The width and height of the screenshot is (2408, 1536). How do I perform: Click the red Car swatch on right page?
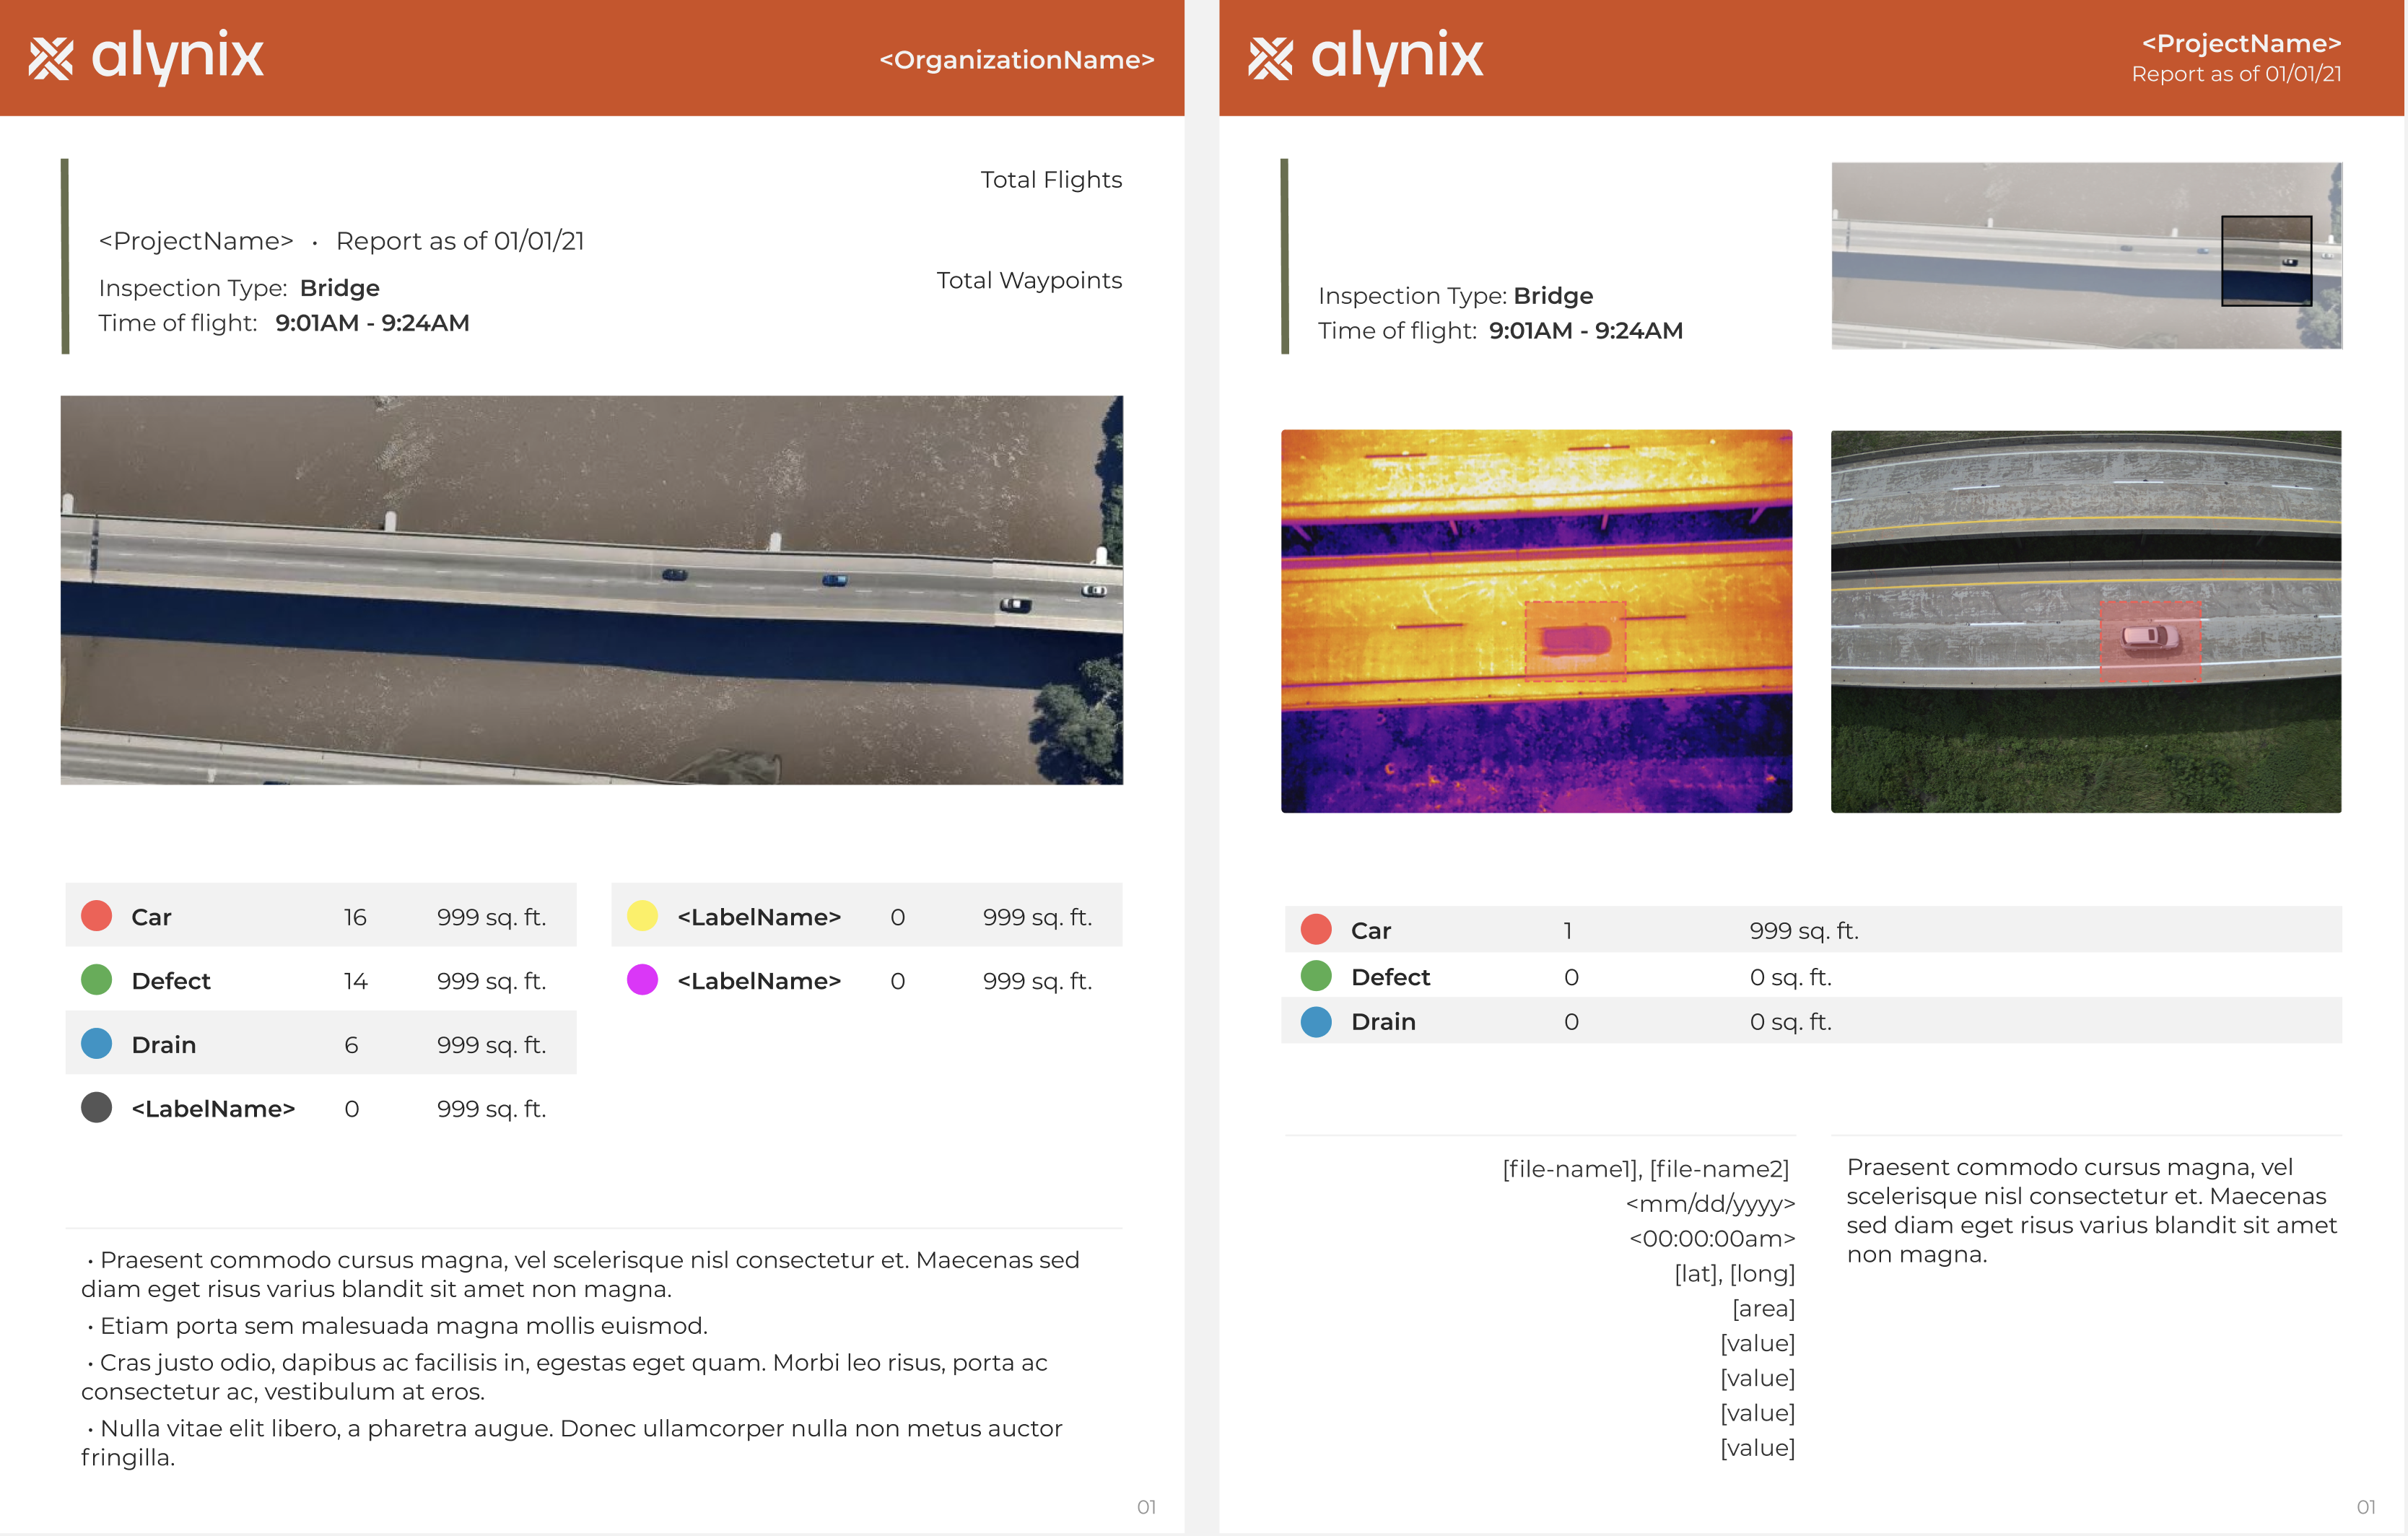[x=1316, y=930]
